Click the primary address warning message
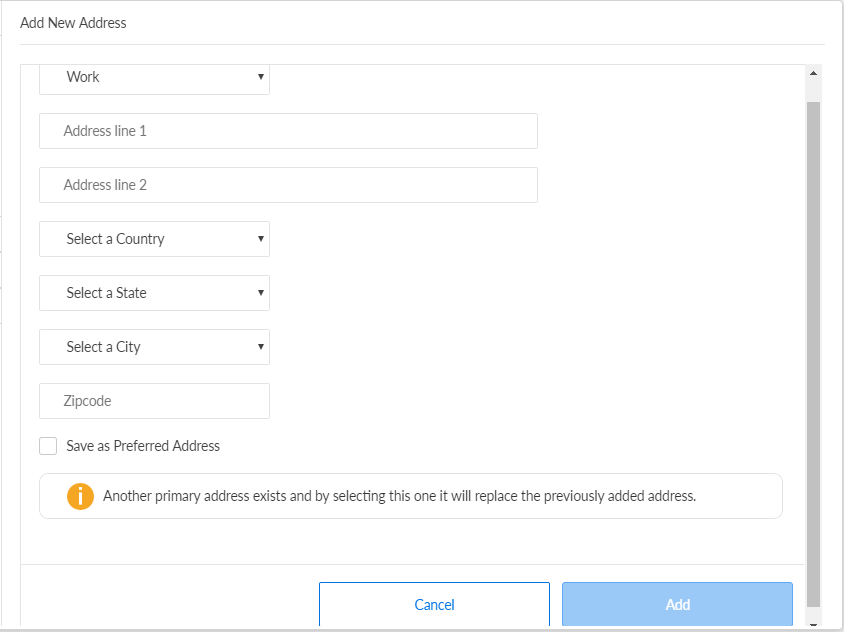 point(399,496)
